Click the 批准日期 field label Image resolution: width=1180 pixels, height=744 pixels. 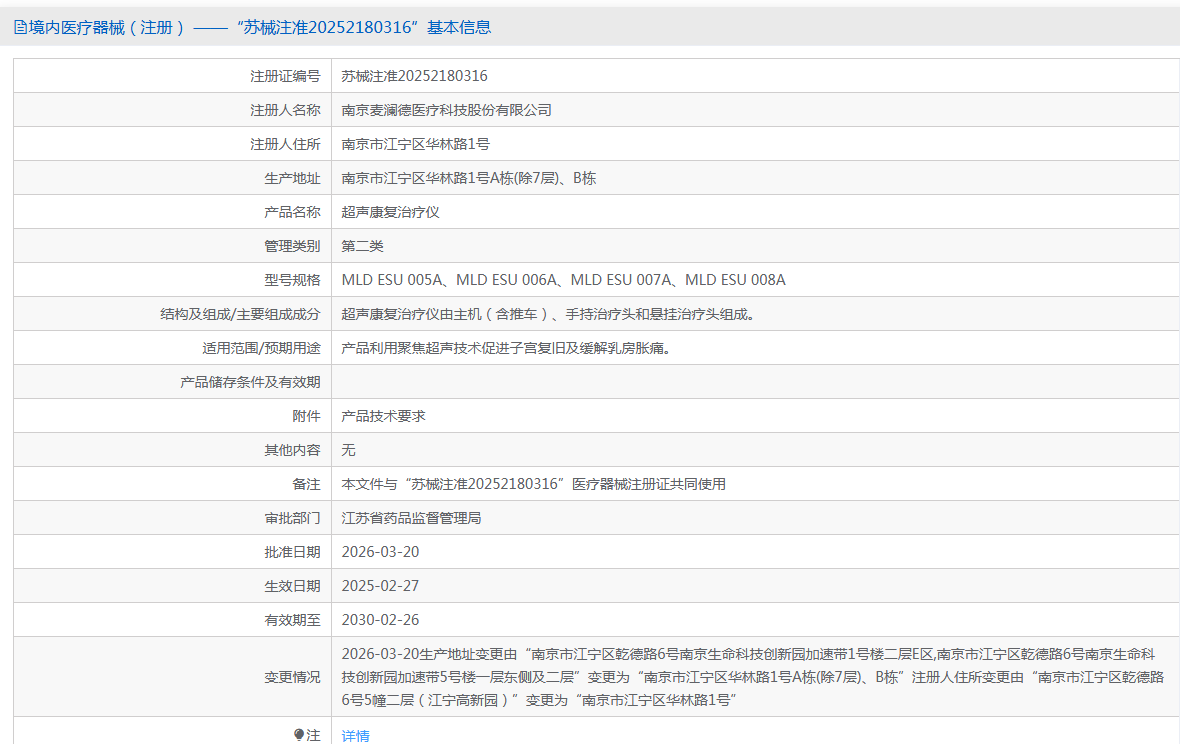[x=292, y=552]
